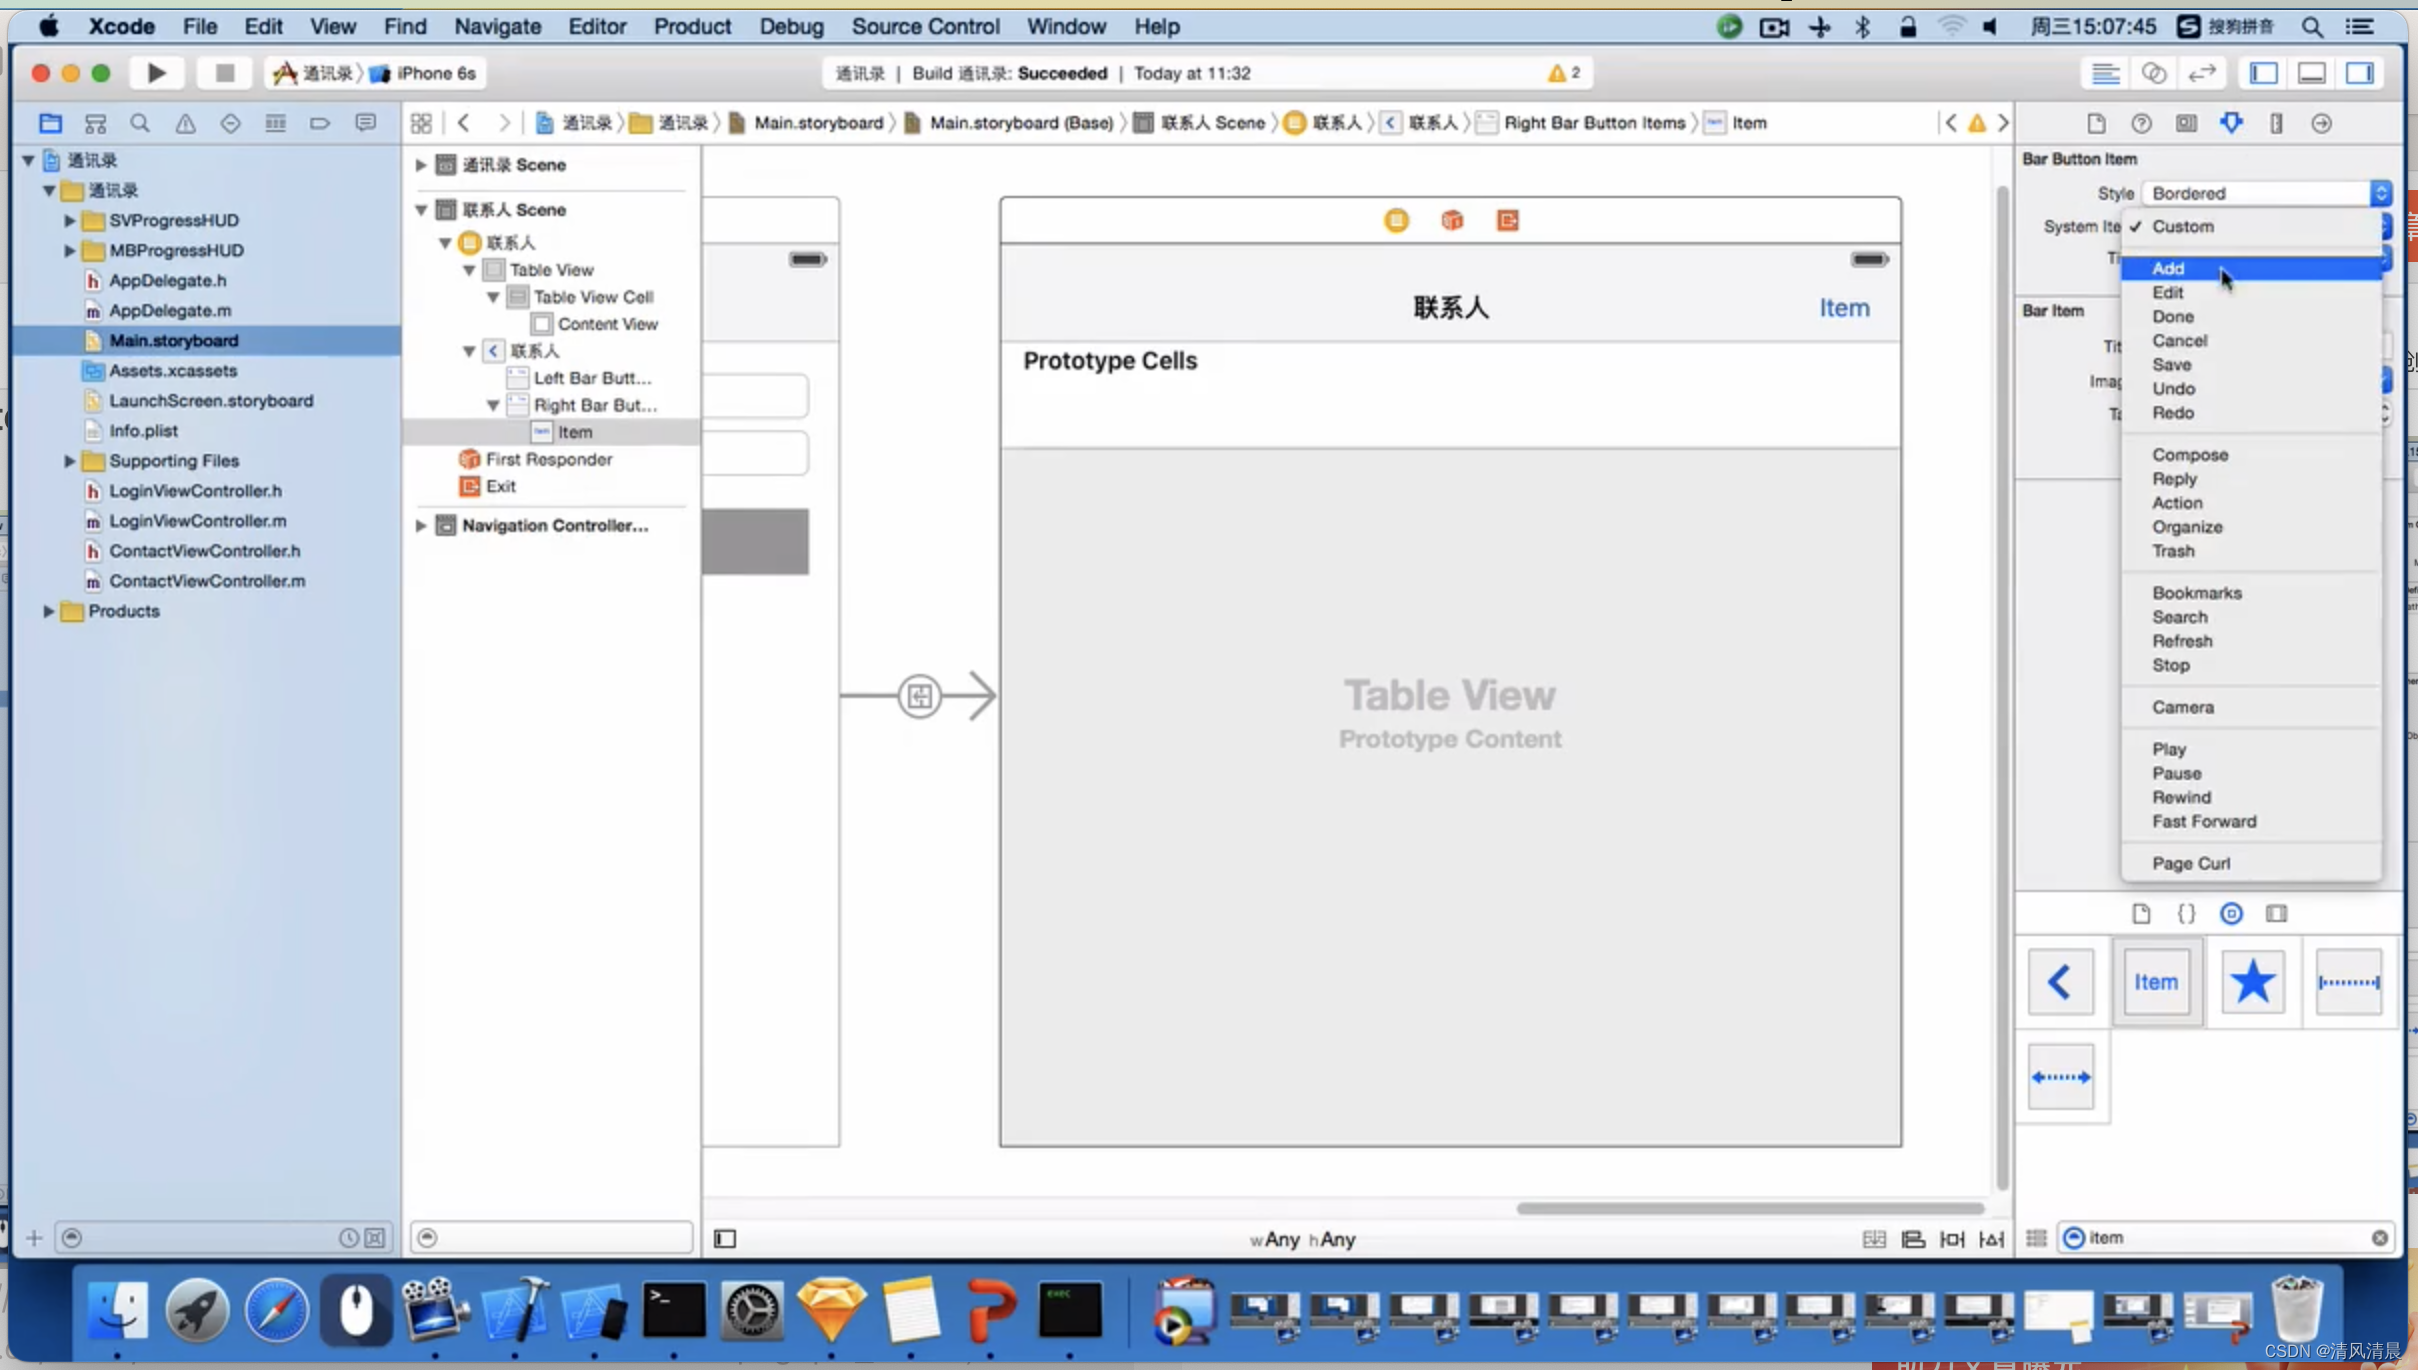Open the Identity inspector
Viewport: 2418px width, 1370px height.
point(2186,123)
